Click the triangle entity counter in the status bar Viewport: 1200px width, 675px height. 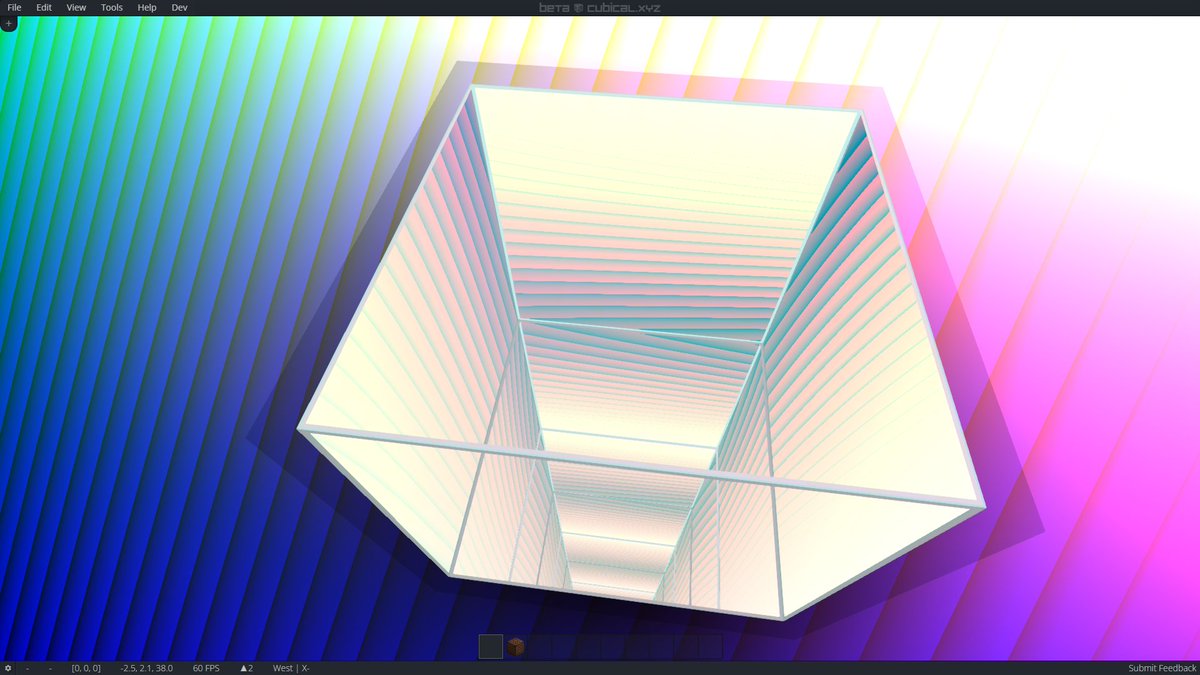(246, 668)
